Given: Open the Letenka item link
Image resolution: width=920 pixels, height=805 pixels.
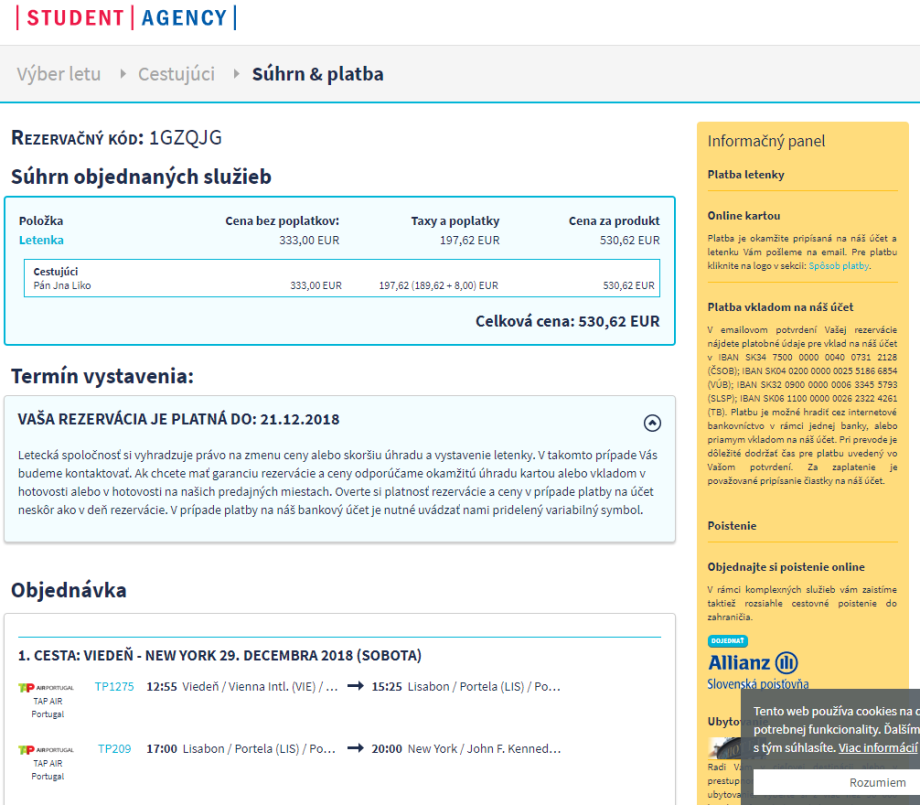Looking at the screenshot, I should [x=41, y=240].
